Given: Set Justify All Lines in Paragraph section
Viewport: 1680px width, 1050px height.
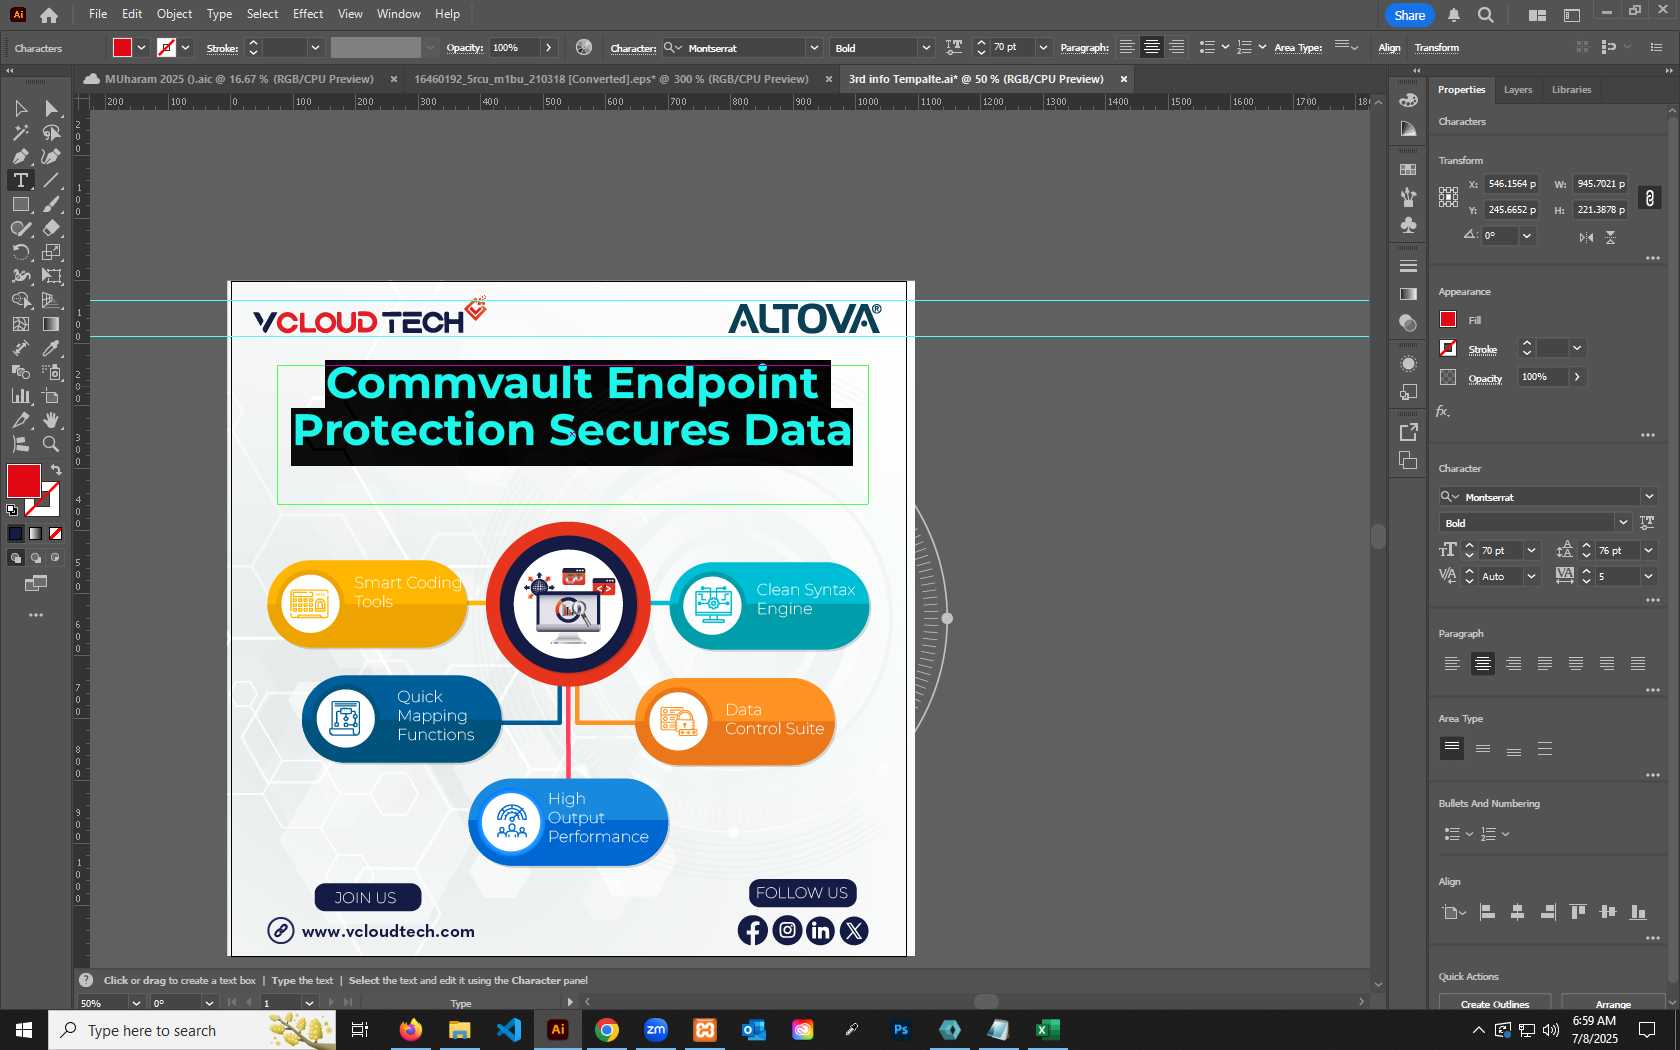Looking at the screenshot, I should (x=1638, y=663).
